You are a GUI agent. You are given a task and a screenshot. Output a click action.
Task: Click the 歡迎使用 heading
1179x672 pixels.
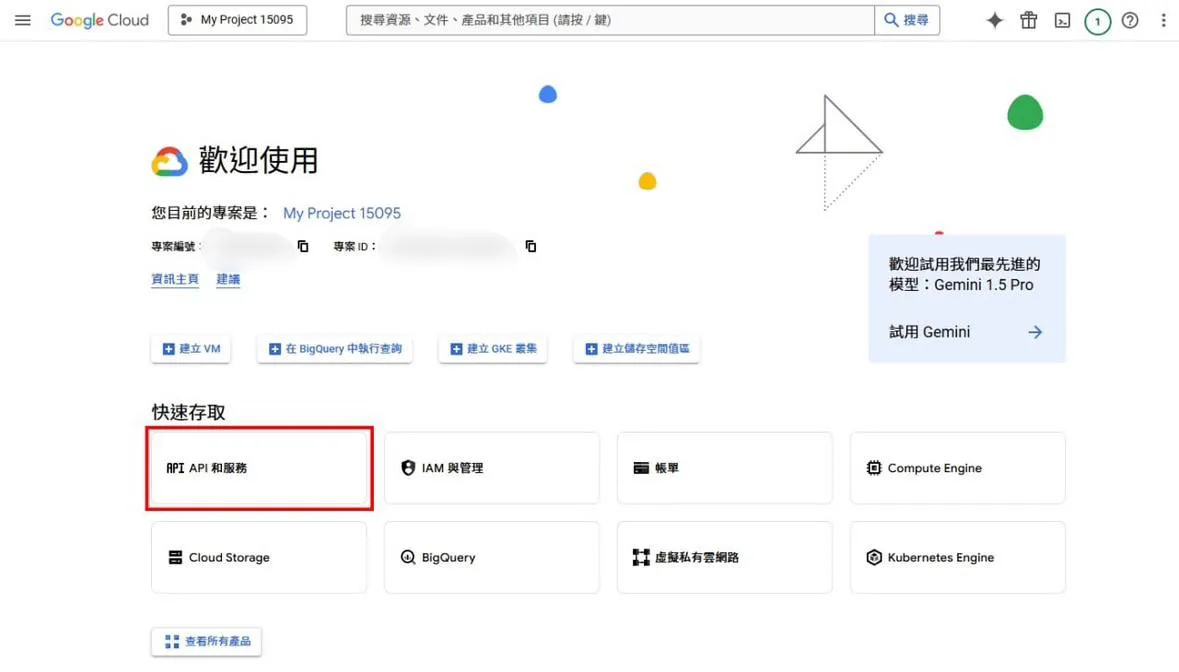tap(259, 161)
